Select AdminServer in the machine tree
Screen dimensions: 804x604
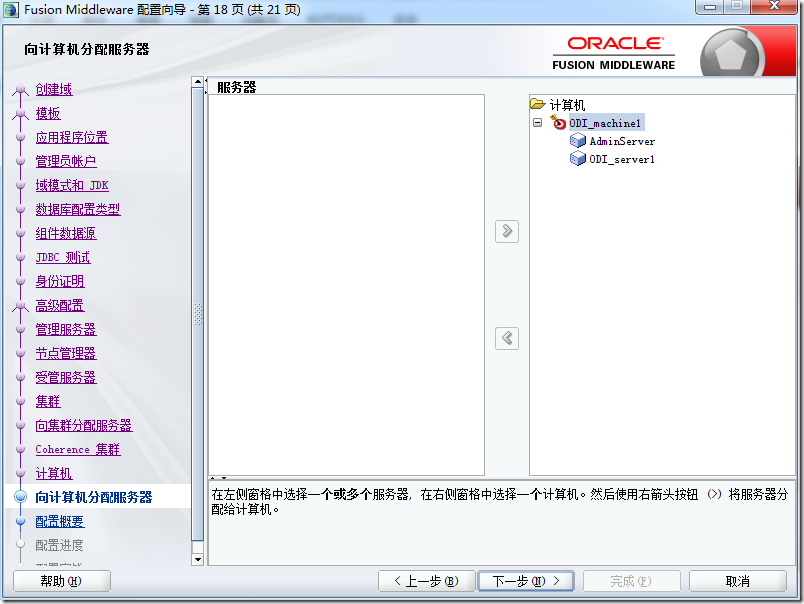coord(621,141)
